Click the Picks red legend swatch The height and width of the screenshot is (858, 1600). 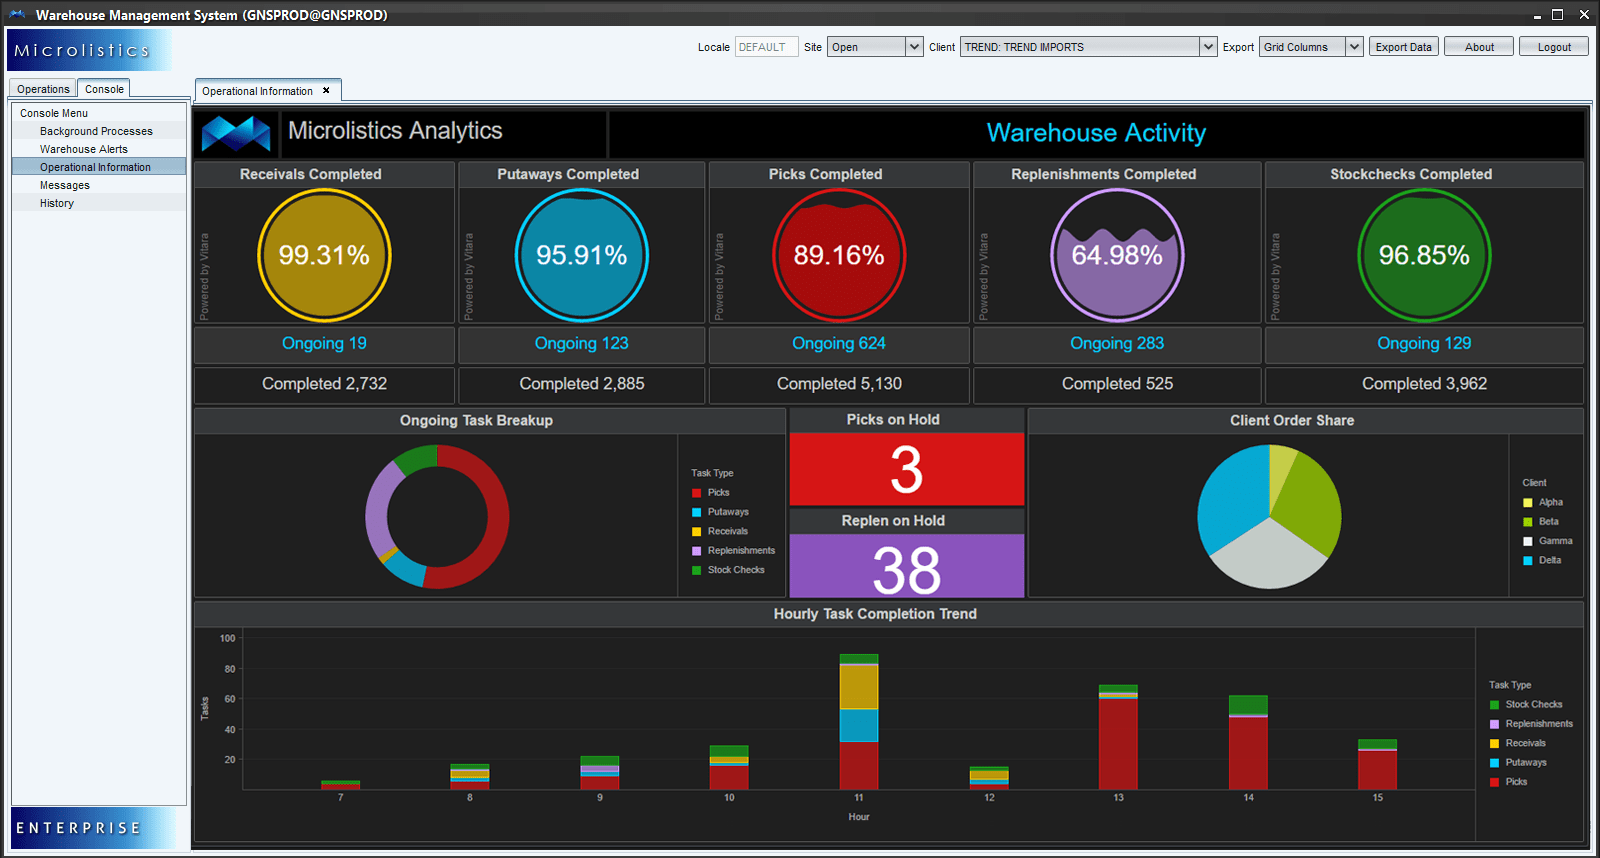point(697,493)
